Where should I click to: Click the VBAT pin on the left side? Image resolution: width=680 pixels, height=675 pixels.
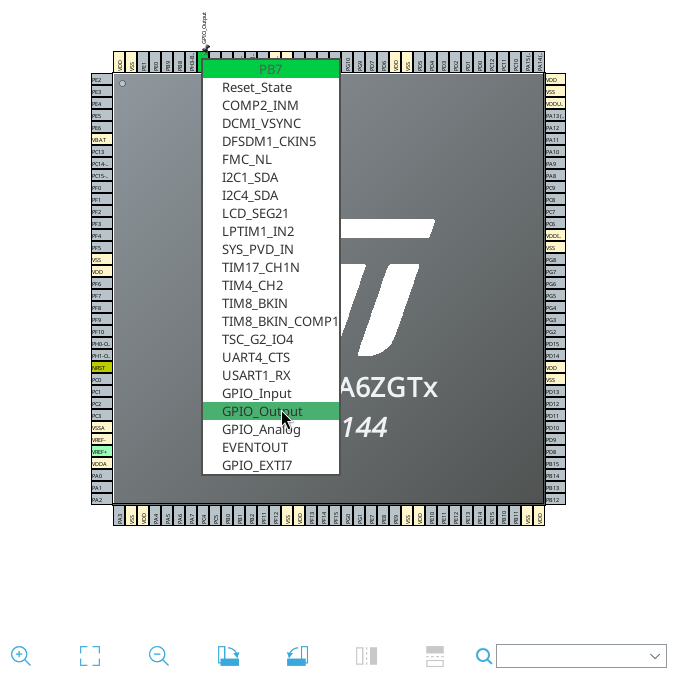tap(101, 140)
